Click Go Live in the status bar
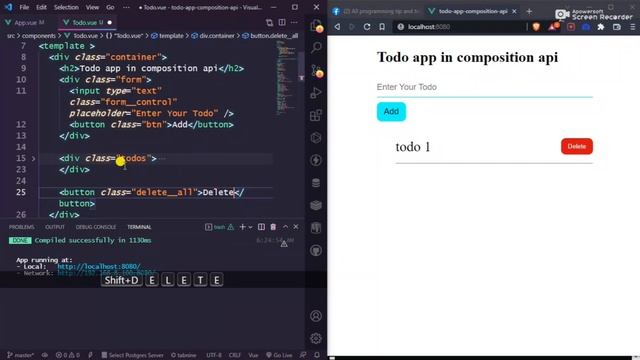Screen dimensions: 640x360 pos(279,355)
